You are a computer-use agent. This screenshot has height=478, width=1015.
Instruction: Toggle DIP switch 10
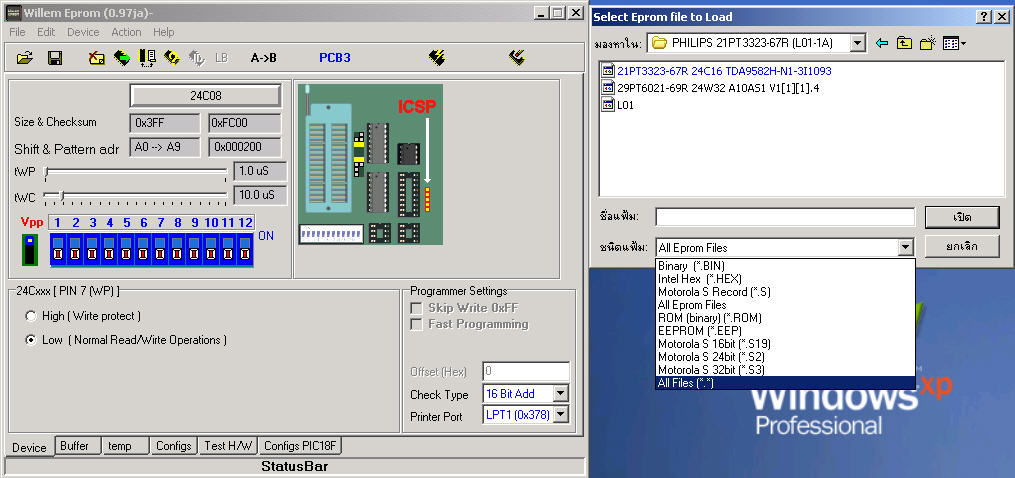click(211, 250)
